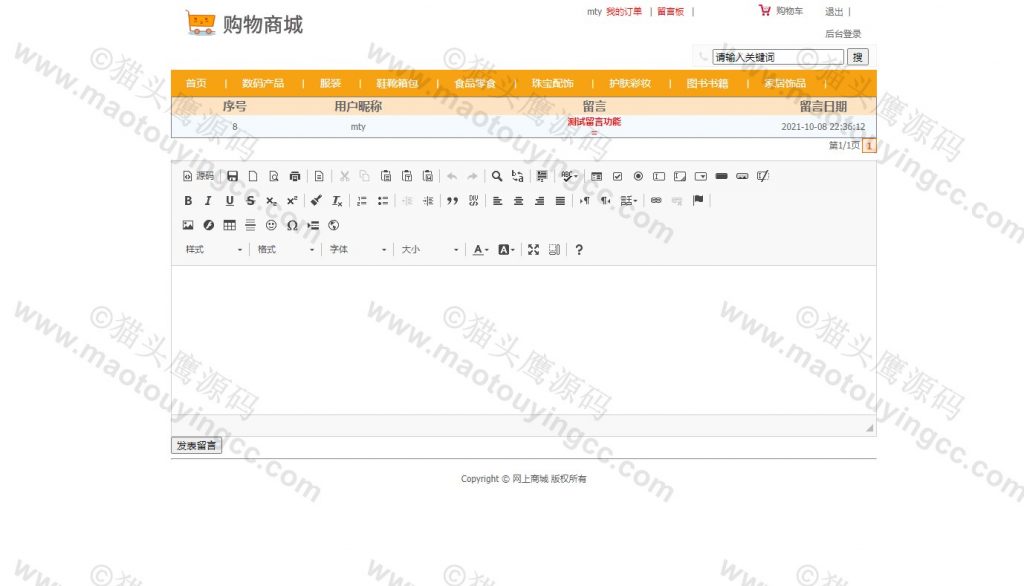Click the Save icon in editor toolbar
This screenshot has width=1024, height=586.
pos(232,176)
